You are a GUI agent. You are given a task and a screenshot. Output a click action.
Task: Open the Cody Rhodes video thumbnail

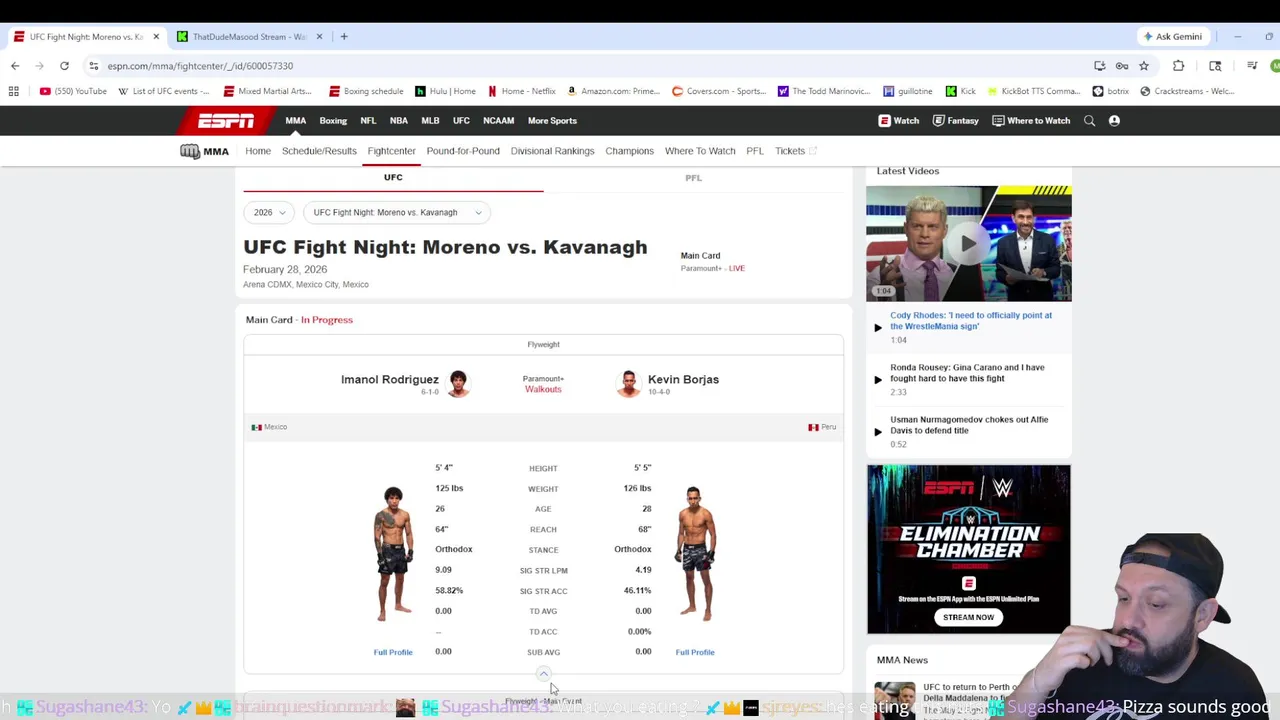(968, 243)
